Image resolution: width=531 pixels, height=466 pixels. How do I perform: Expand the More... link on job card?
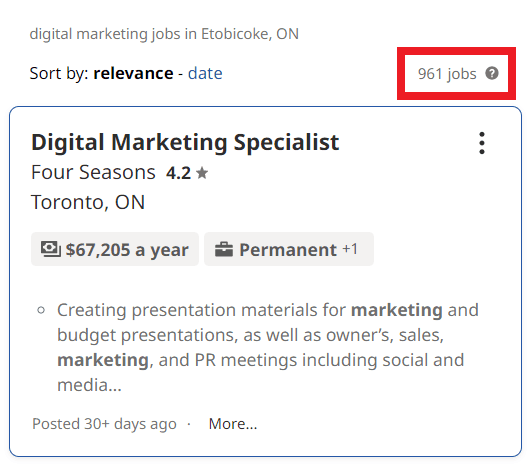point(233,424)
